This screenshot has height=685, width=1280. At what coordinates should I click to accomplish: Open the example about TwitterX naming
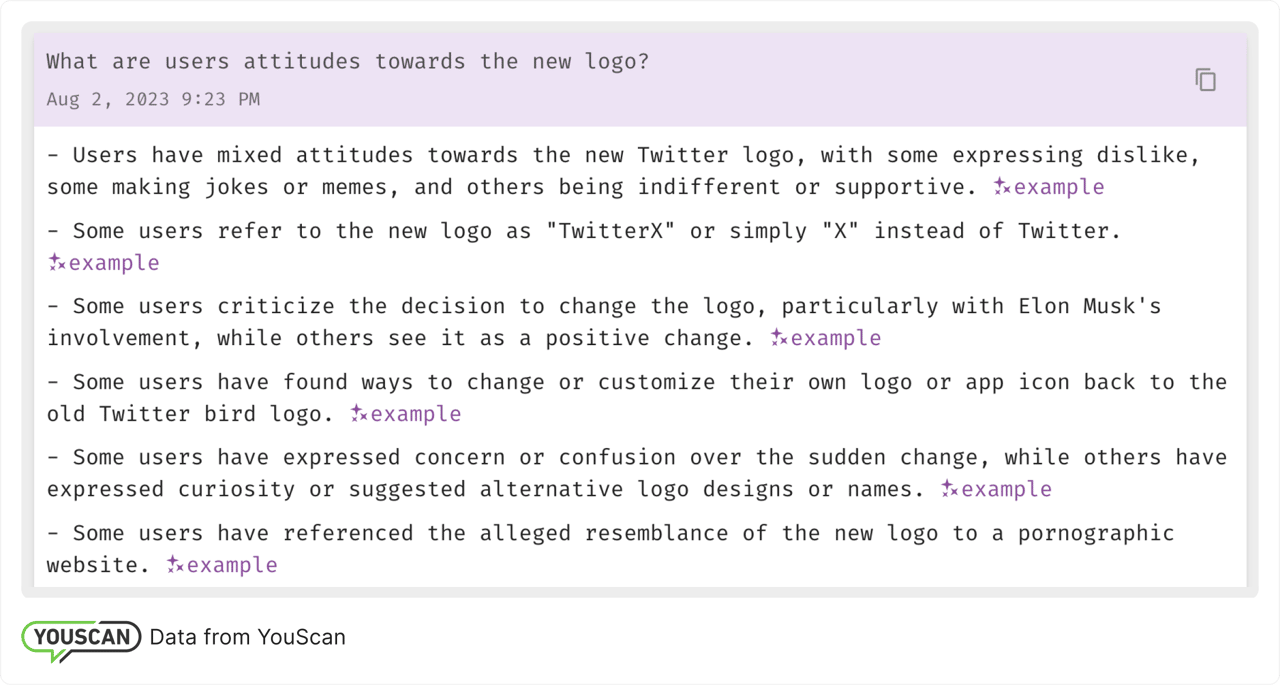tap(114, 262)
